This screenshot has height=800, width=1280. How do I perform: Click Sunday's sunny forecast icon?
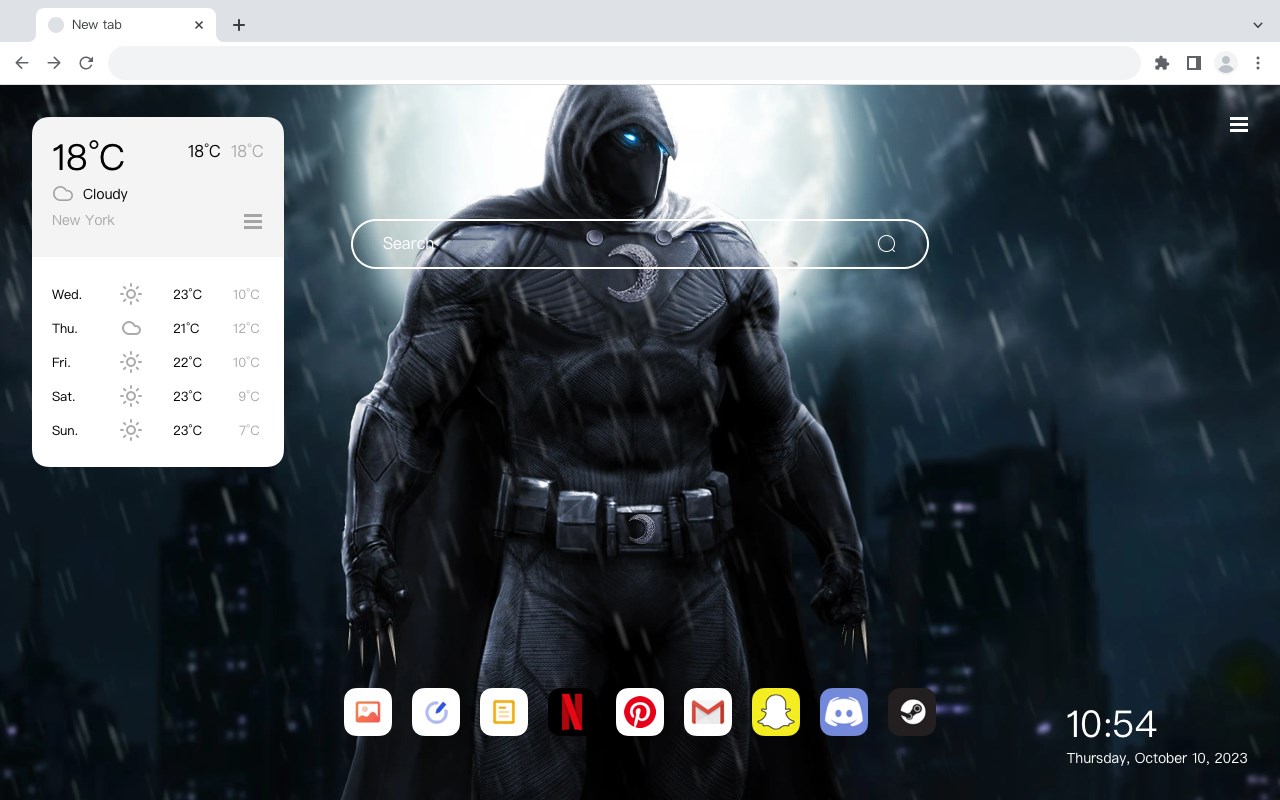(131, 430)
